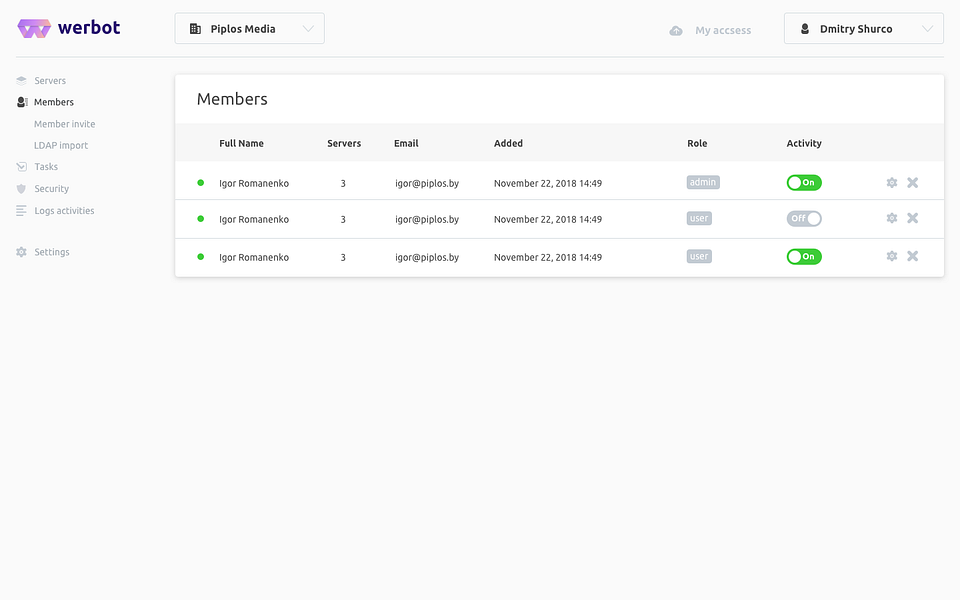Click the Logs activities list icon
Screen dimensions: 960x600
pyautogui.click(x=21, y=211)
